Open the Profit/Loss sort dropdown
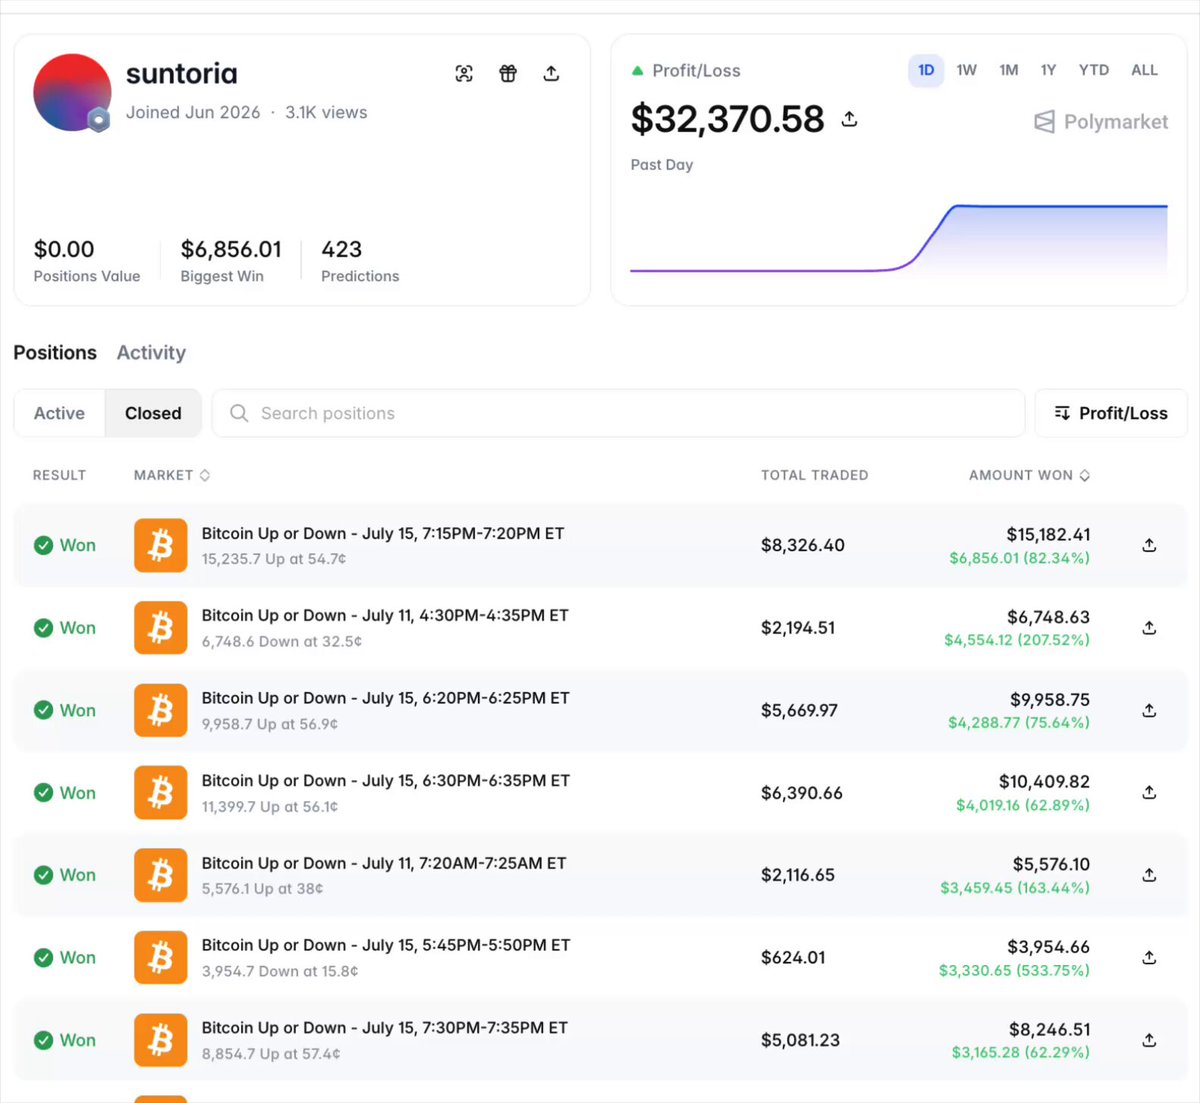 click(x=1111, y=413)
